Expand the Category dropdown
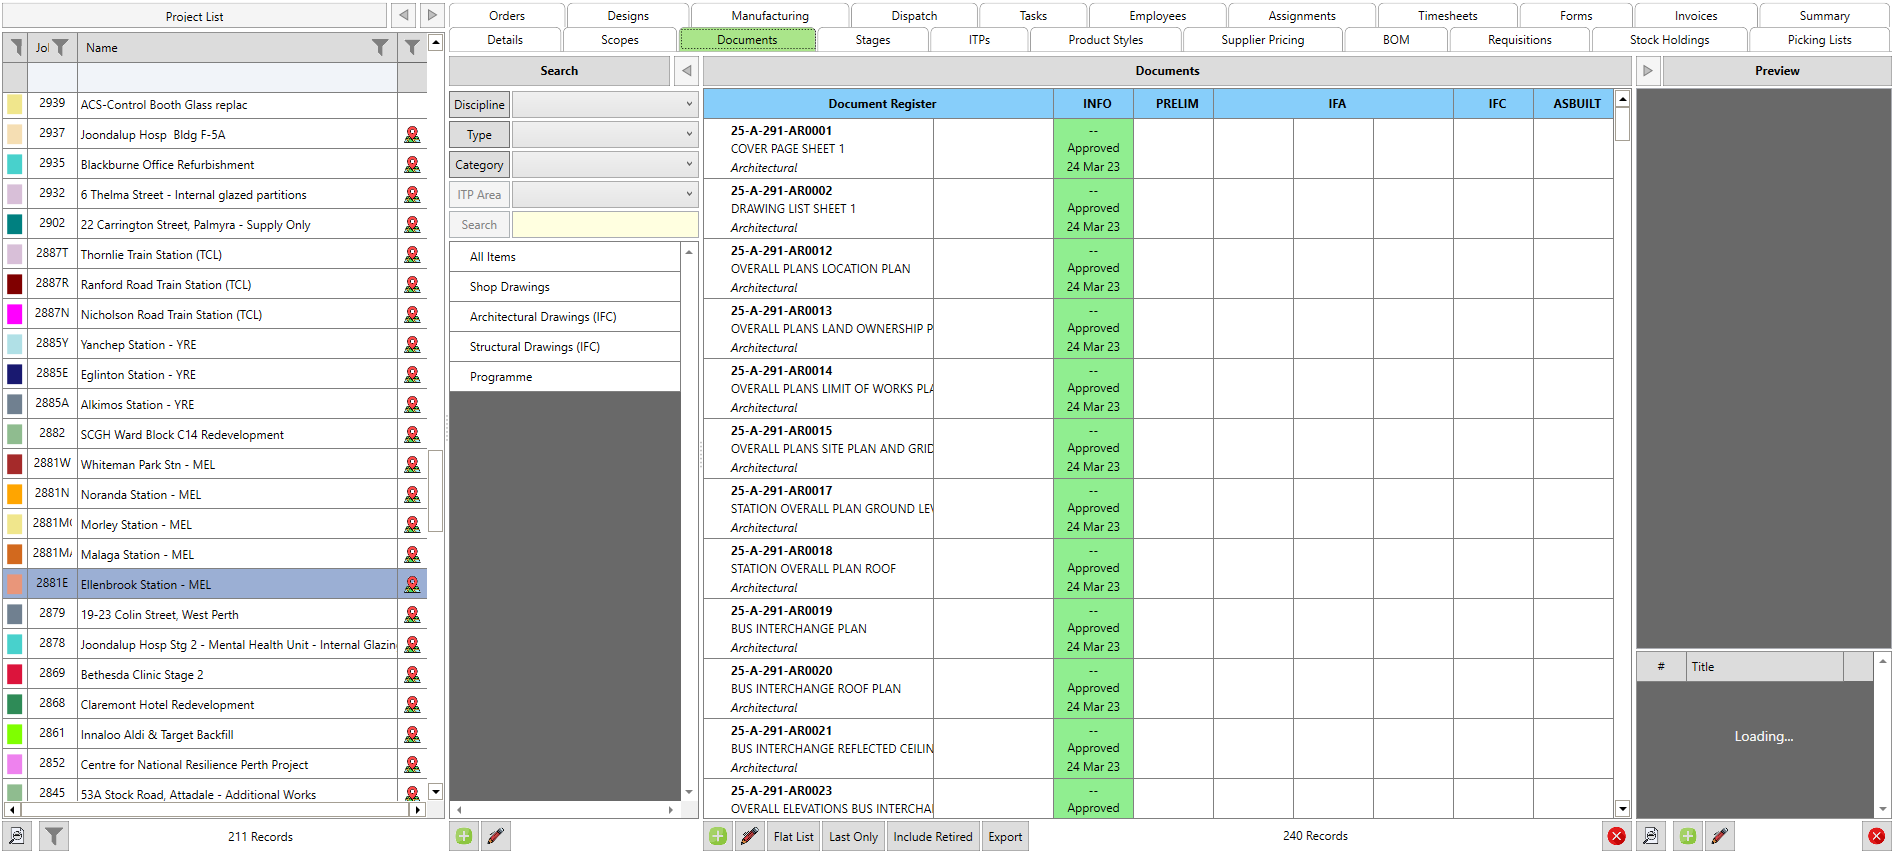The height and width of the screenshot is (854, 1893). click(604, 165)
